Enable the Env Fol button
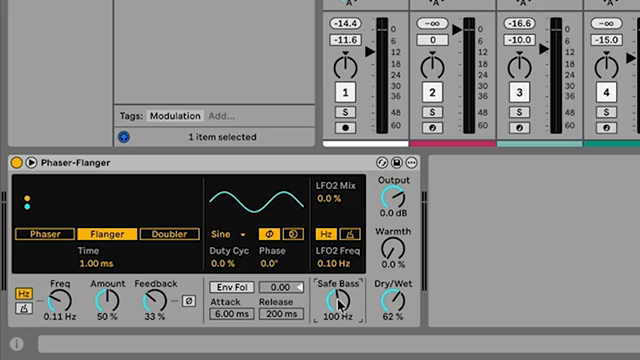The width and height of the screenshot is (640, 360). tap(232, 287)
